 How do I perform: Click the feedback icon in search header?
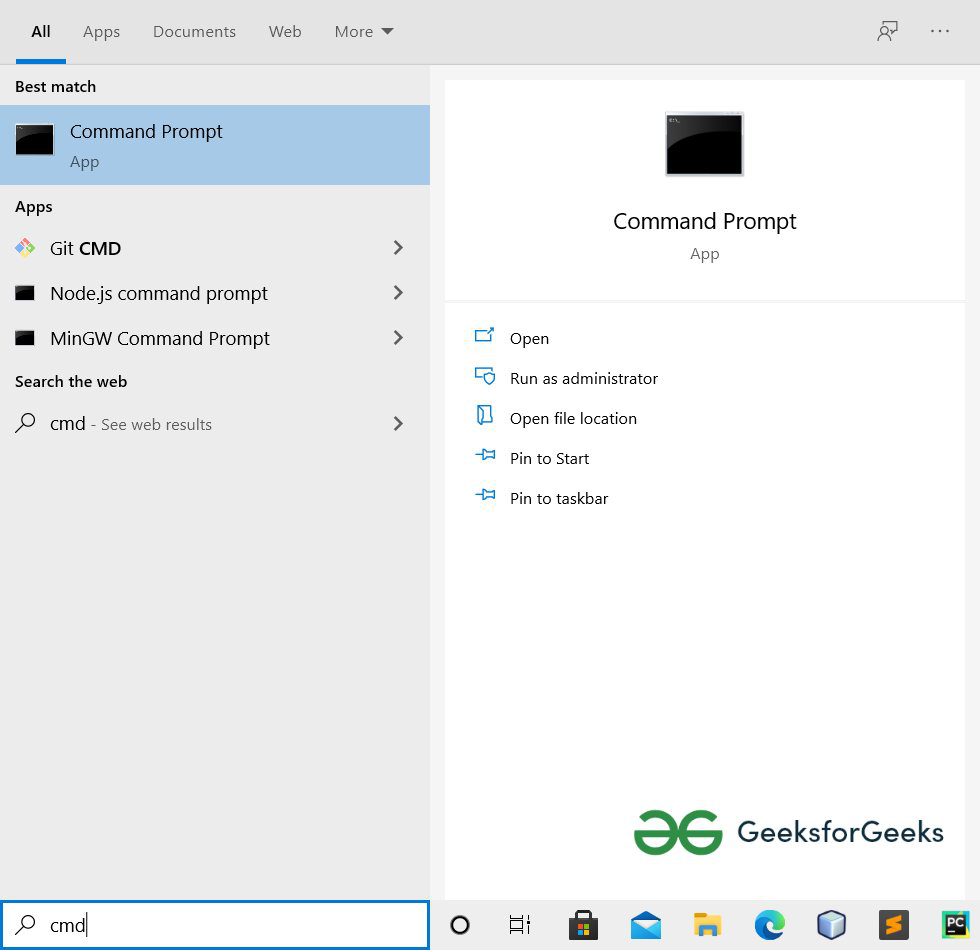887,31
